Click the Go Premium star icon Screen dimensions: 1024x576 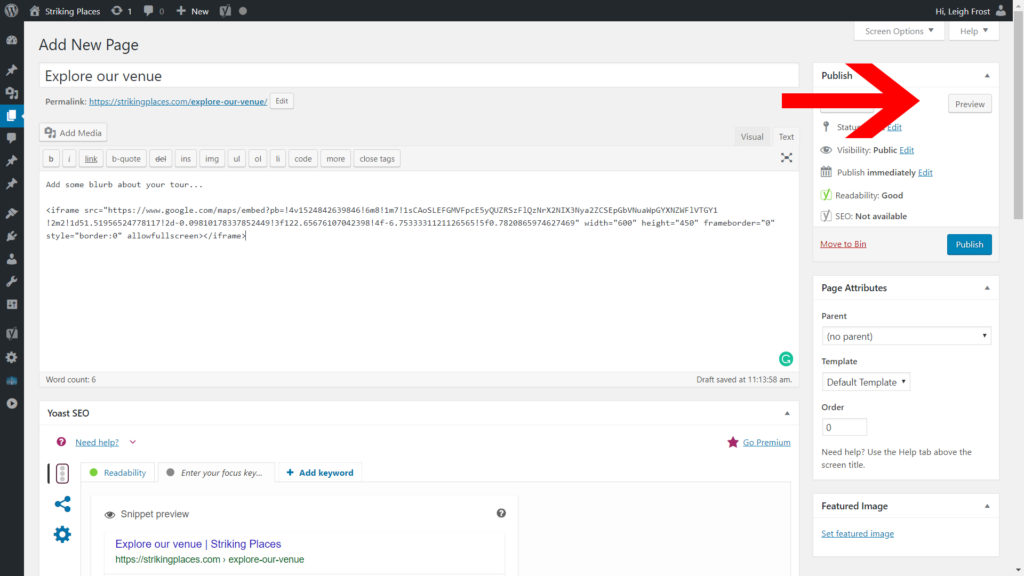point(733,442)
